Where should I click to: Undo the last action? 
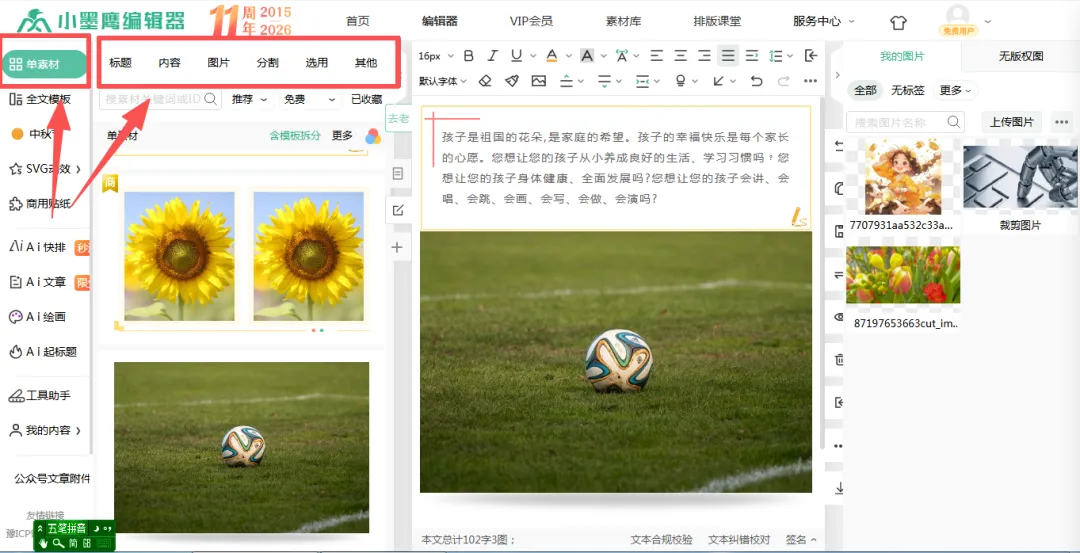pos(756,81)
